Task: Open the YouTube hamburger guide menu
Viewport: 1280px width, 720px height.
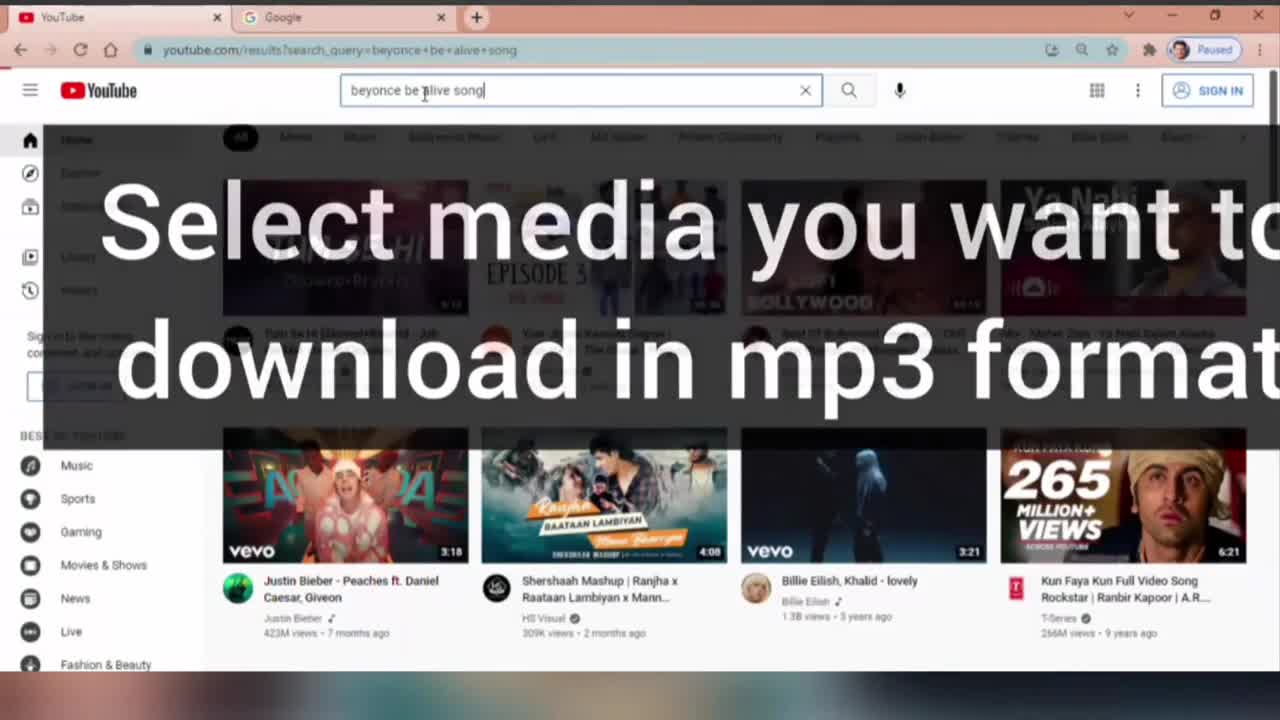Action: click(30, 90)
